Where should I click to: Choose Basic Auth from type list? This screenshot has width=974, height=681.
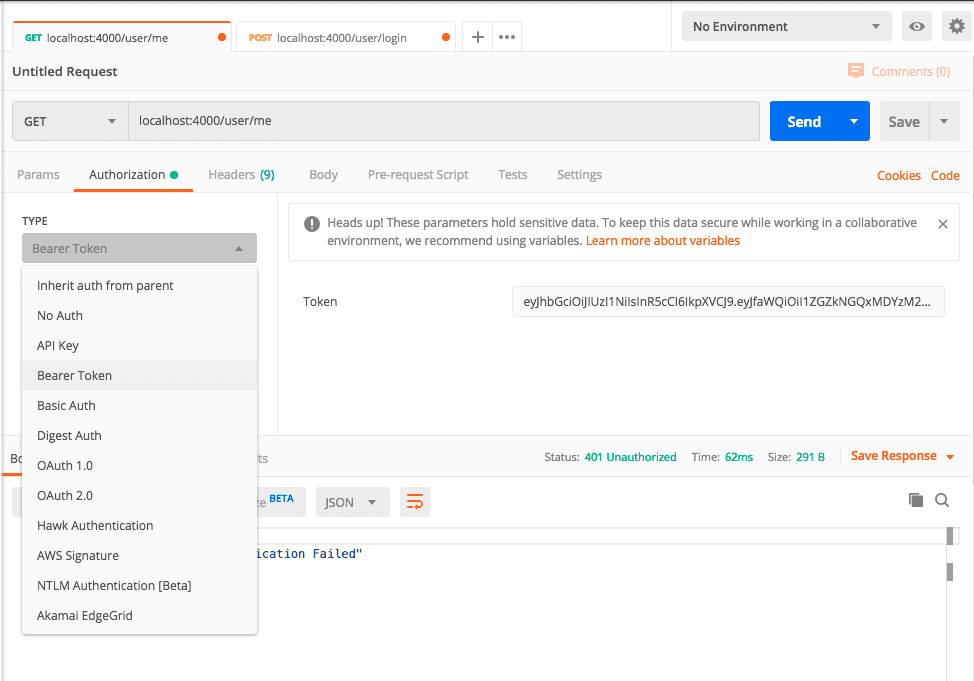66,405
